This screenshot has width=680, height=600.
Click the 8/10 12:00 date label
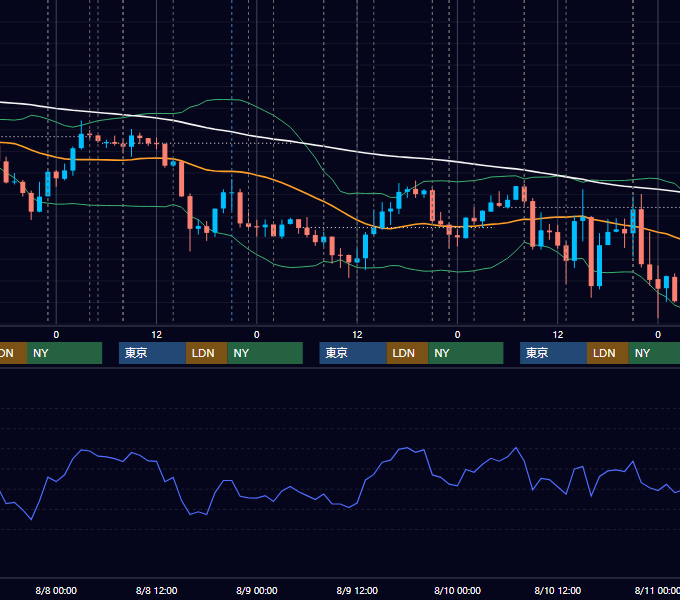[x=558, y=590]
